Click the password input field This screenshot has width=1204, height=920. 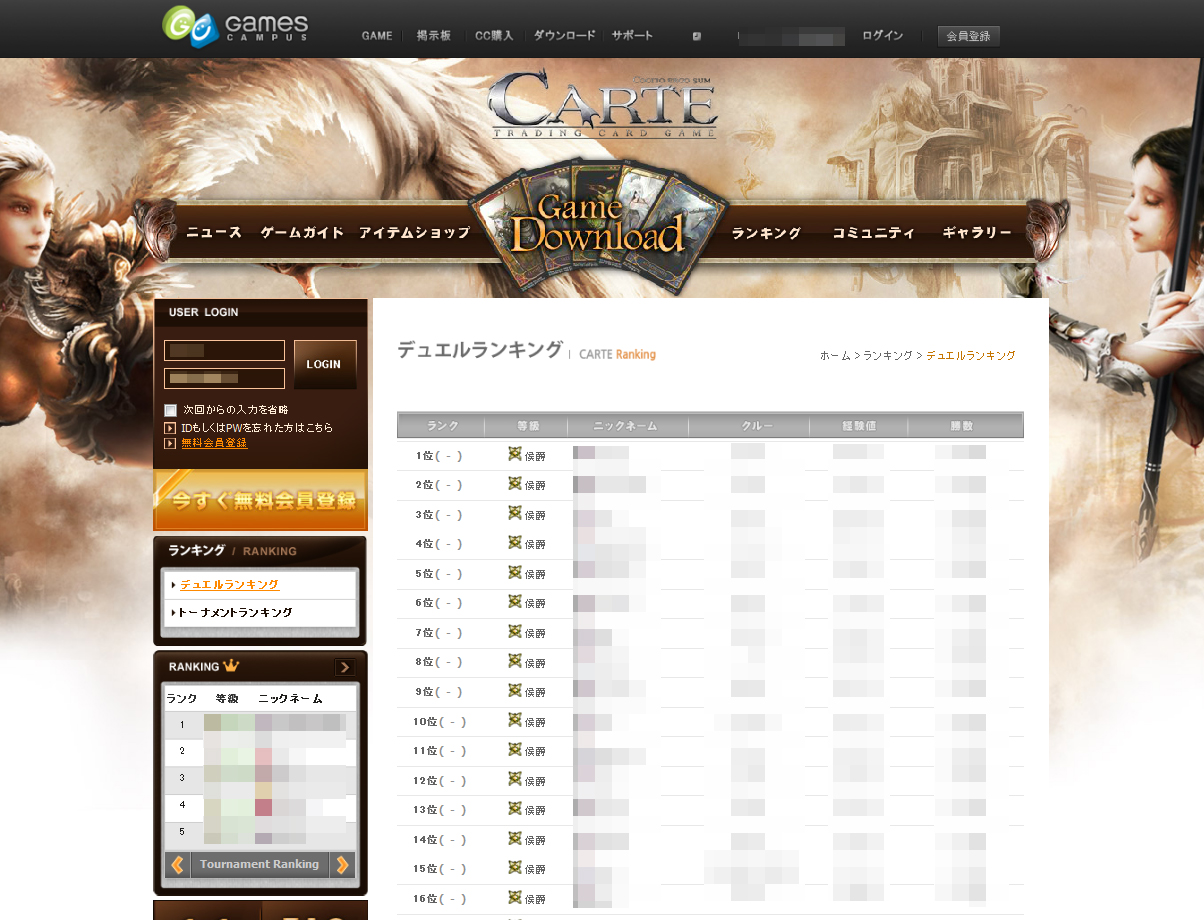pyautogui.click(x=225, y=378)
